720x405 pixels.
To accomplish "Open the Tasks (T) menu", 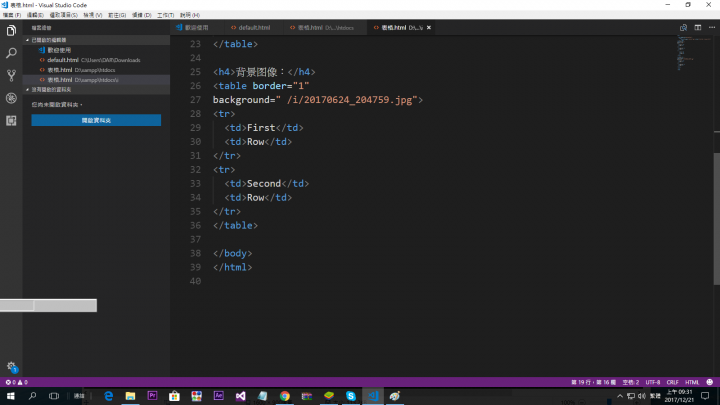I will pyautogui.click(x=165, y=15).
